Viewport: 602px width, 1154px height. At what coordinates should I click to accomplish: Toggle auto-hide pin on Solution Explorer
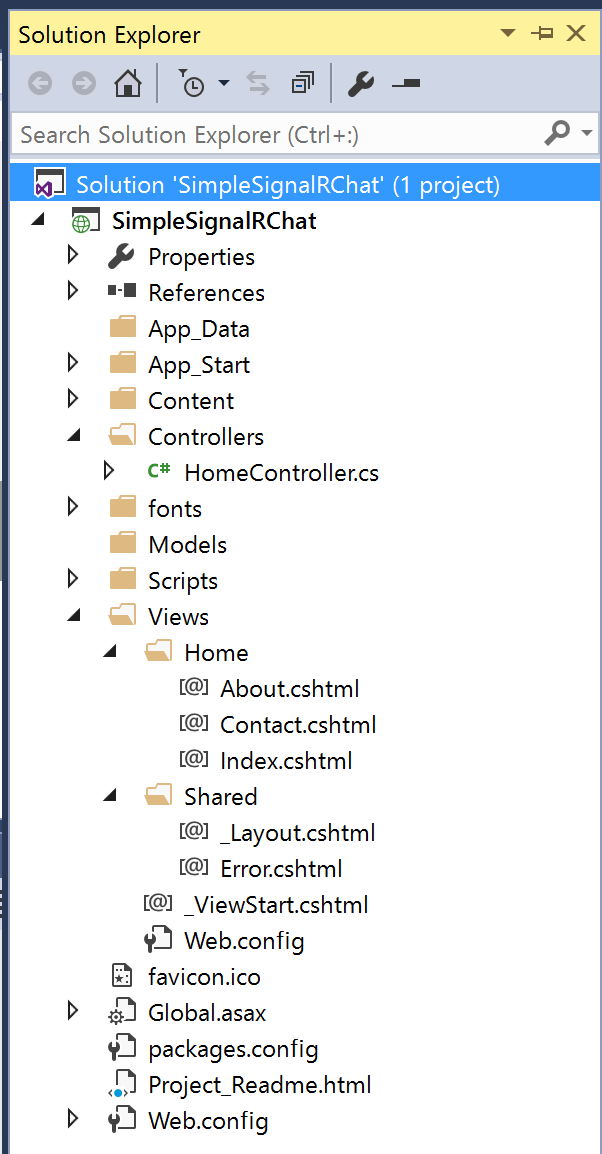click(x=542, y=34)
